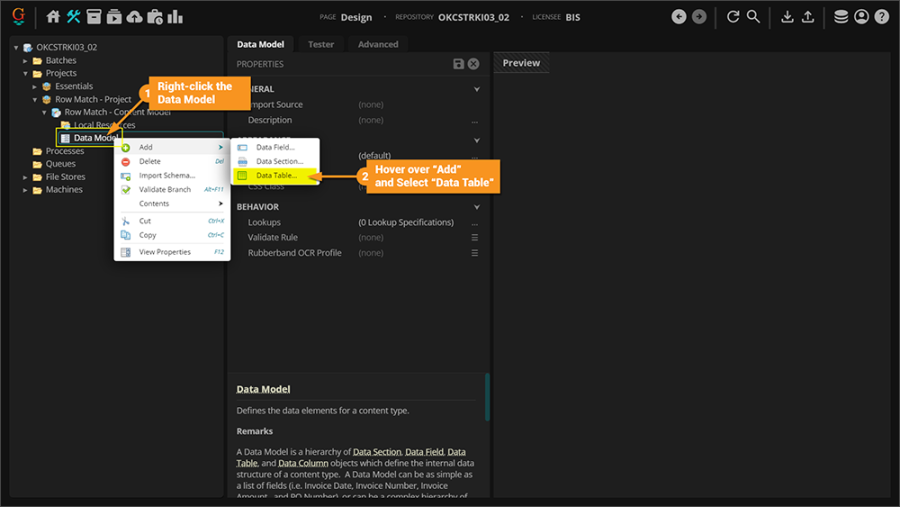Follow the Data Column help link
900x507 pixels.
[x=303, y=463]
